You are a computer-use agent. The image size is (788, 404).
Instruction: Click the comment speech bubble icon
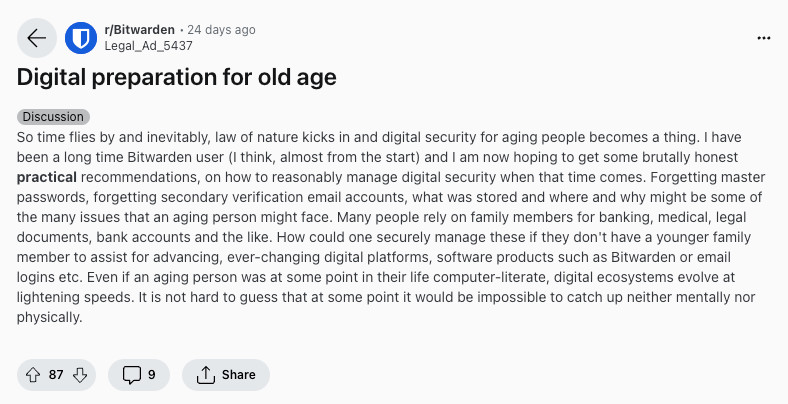coord(130,375)
